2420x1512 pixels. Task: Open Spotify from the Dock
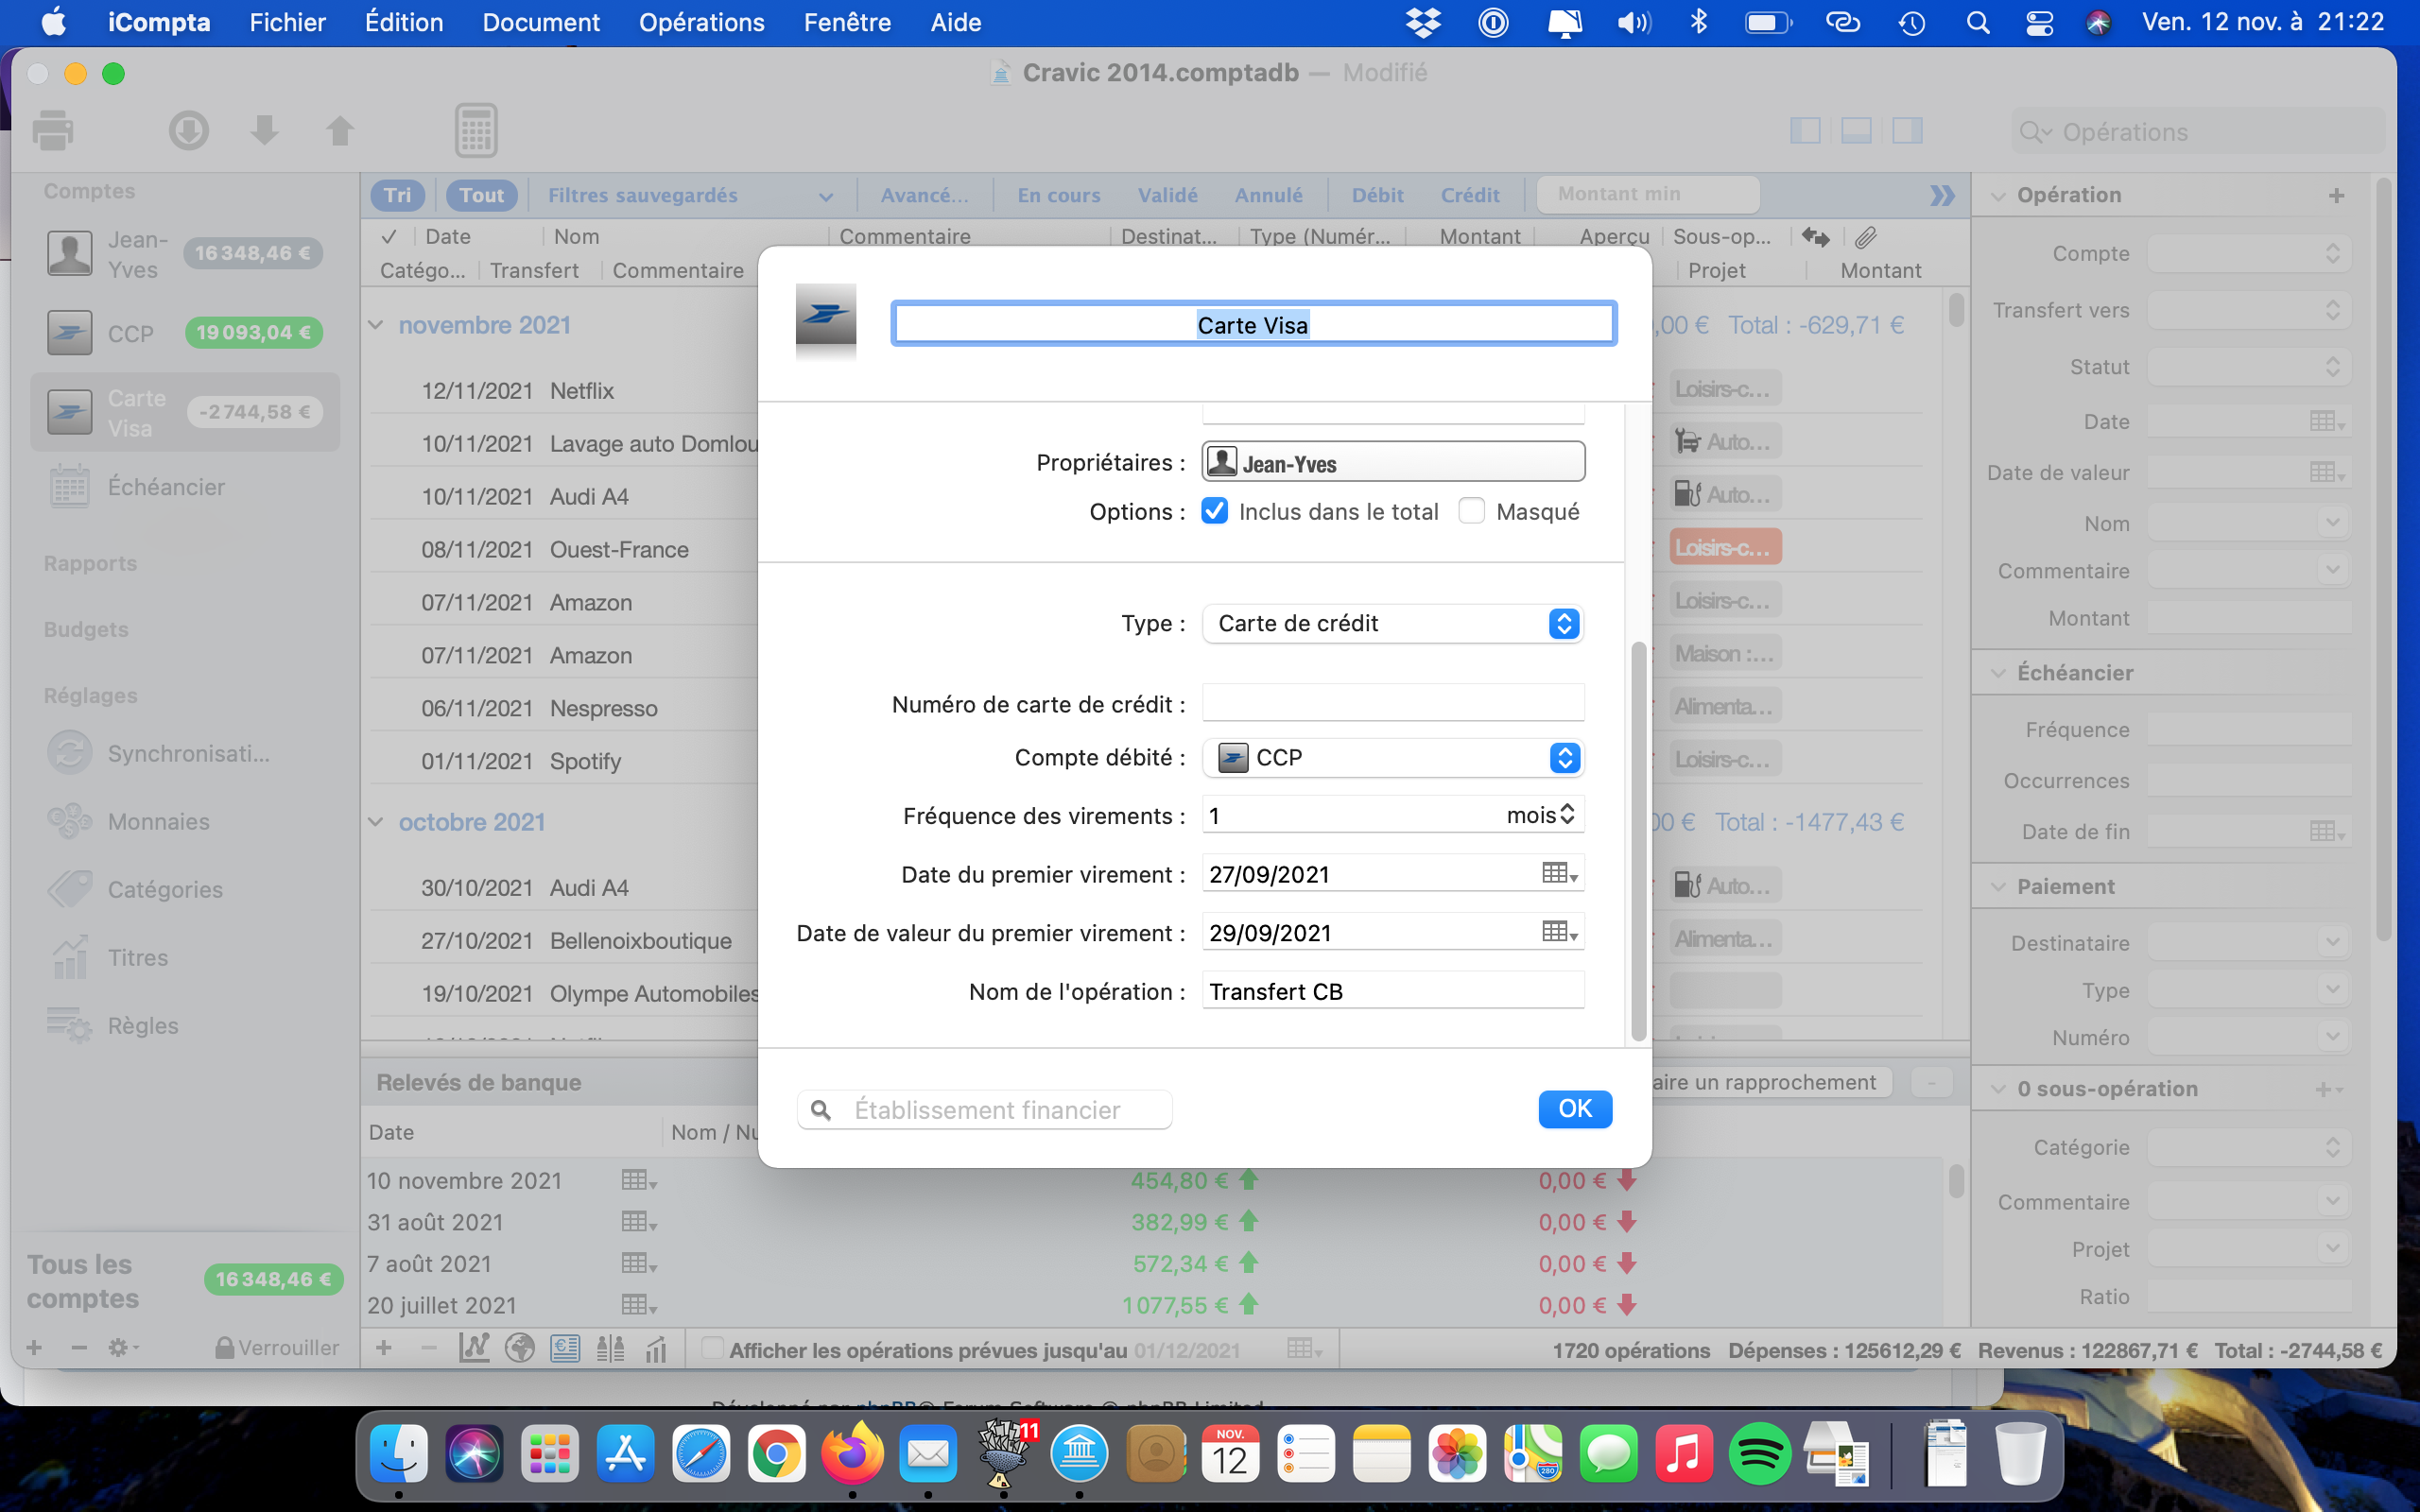click(x=1760, y=1453)
